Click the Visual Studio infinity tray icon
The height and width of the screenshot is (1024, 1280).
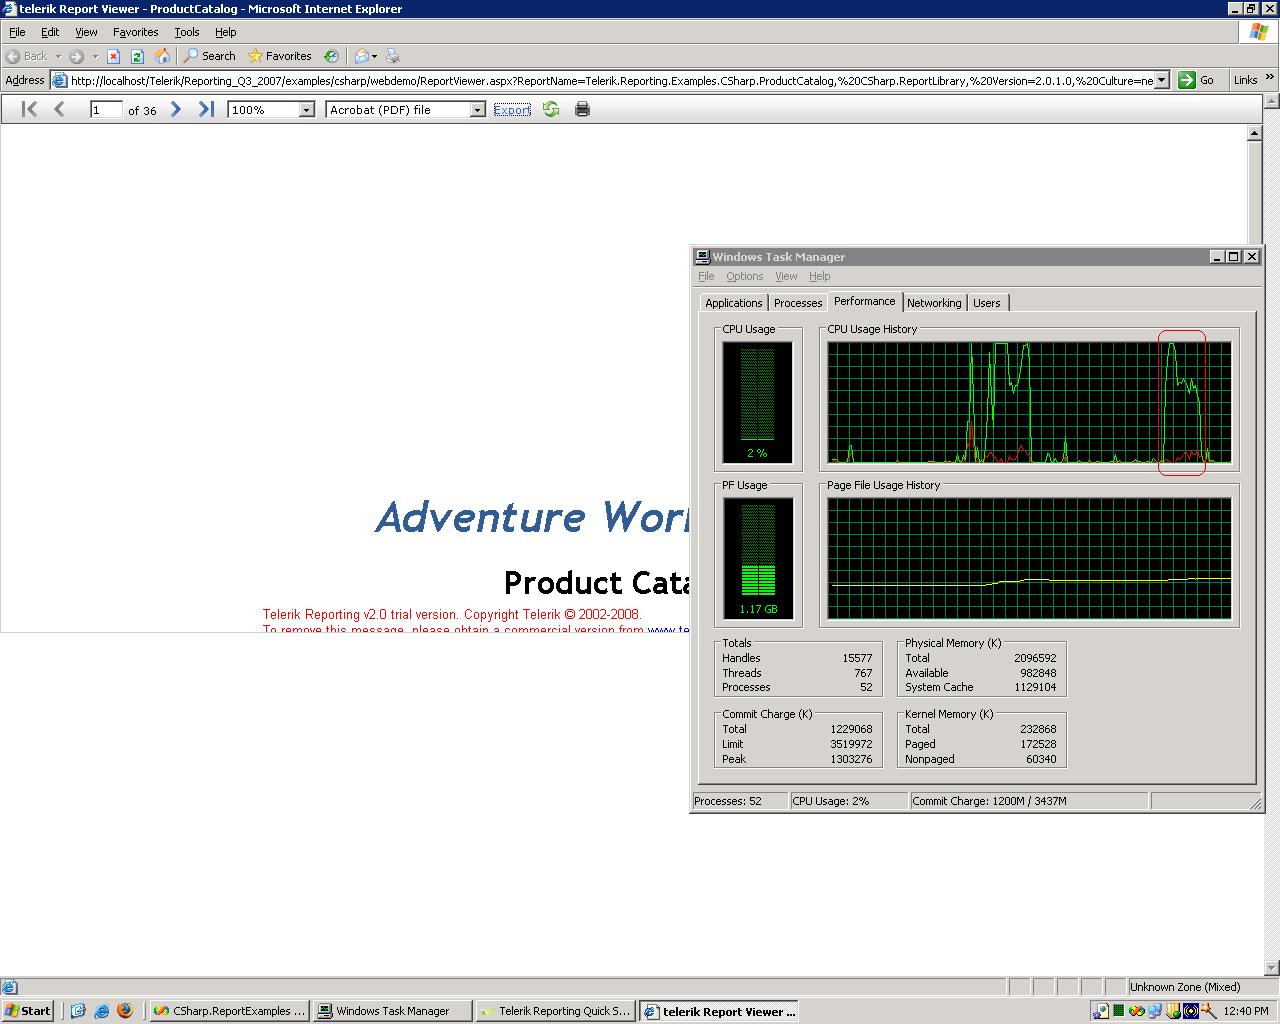(x=1137, y=1011)
